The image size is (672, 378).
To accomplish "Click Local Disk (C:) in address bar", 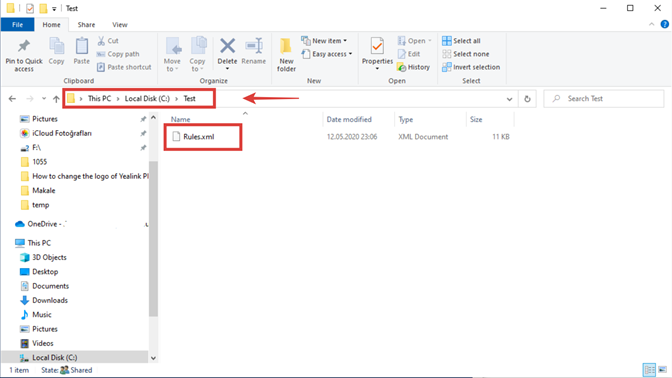I will pos(147,99).
